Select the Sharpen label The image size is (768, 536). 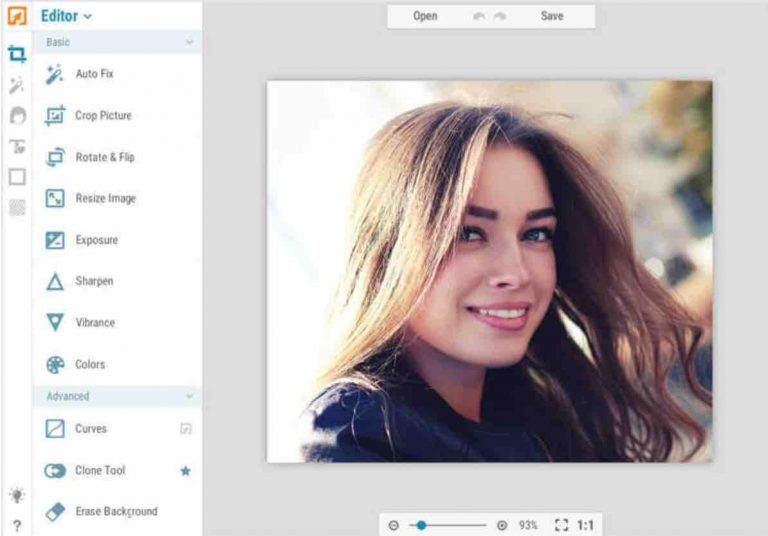[94, 281]
